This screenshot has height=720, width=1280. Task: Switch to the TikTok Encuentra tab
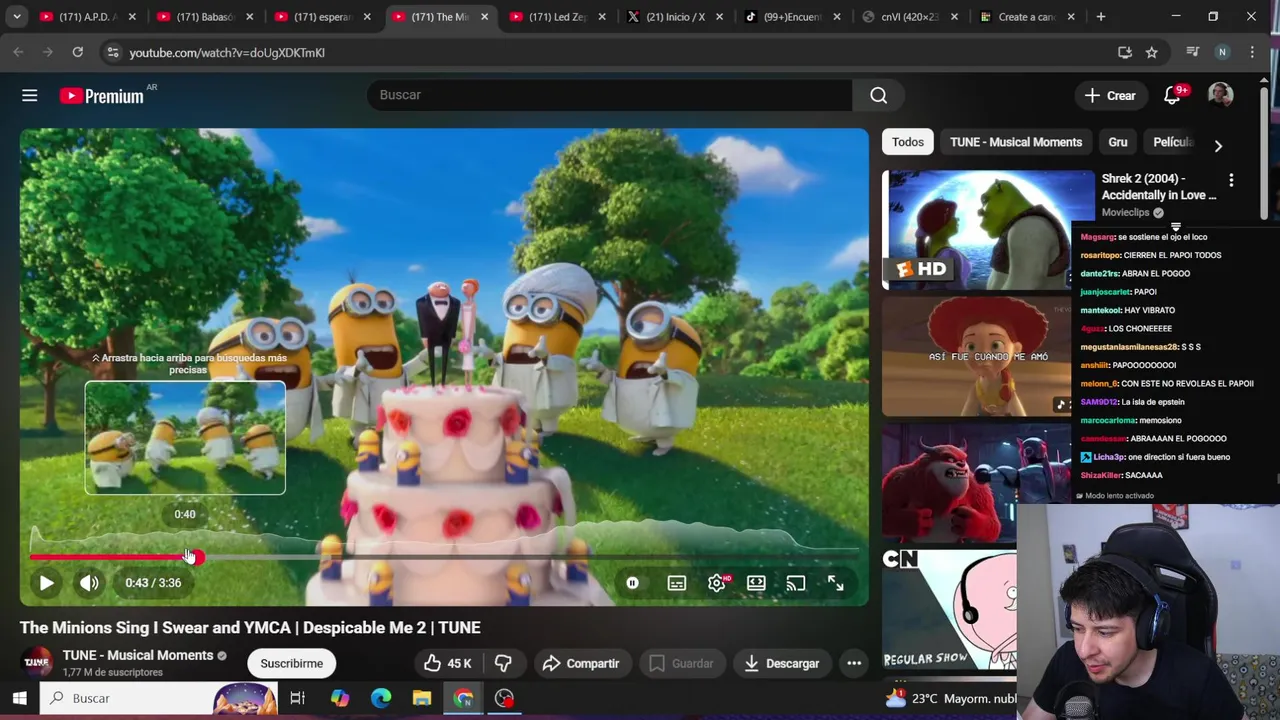coord(792,17)
